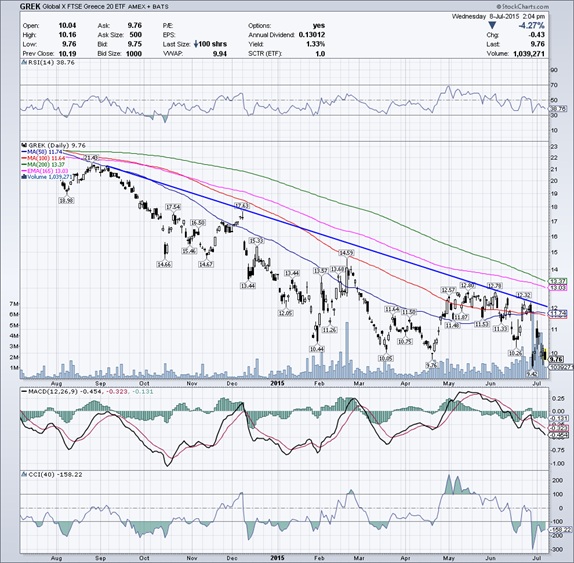Click the 10.44 low price label
This screenshot has width=574, height=563.
point(316,349)
